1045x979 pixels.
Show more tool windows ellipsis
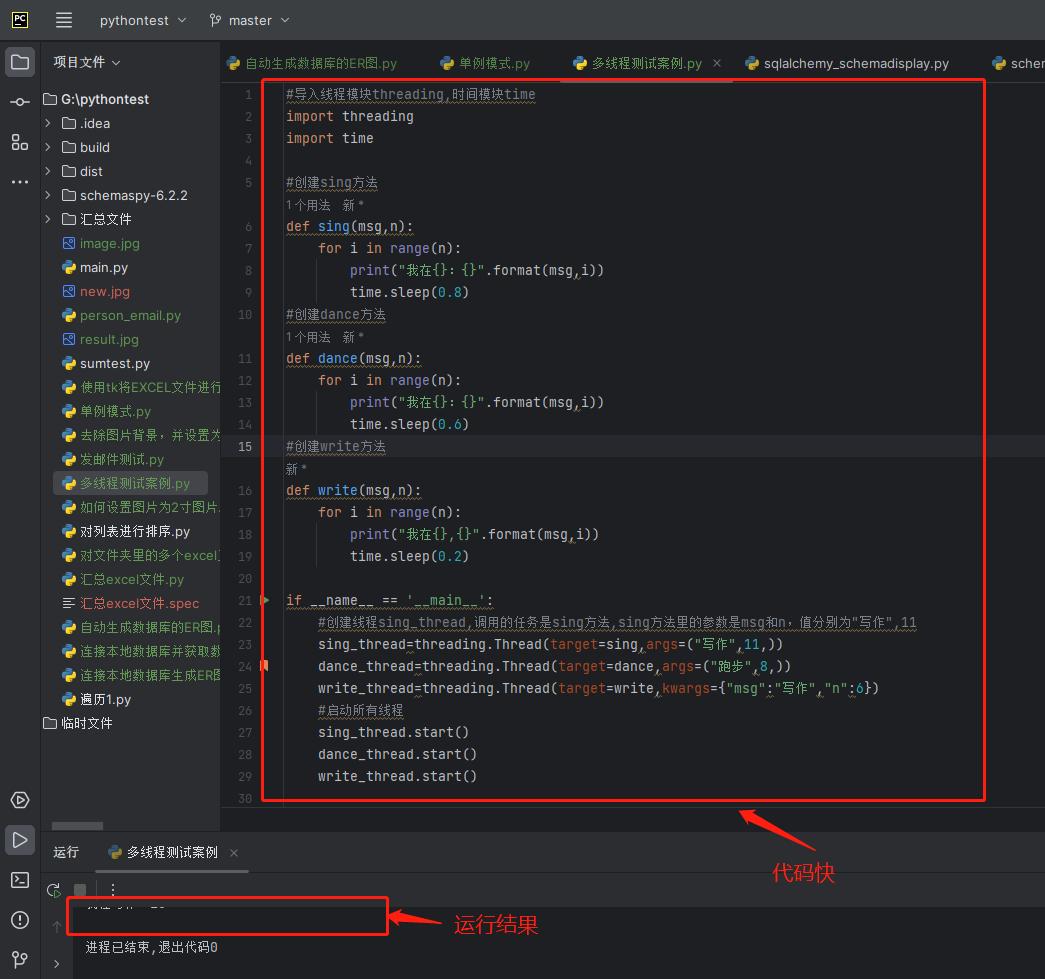[x=20, y=181]
